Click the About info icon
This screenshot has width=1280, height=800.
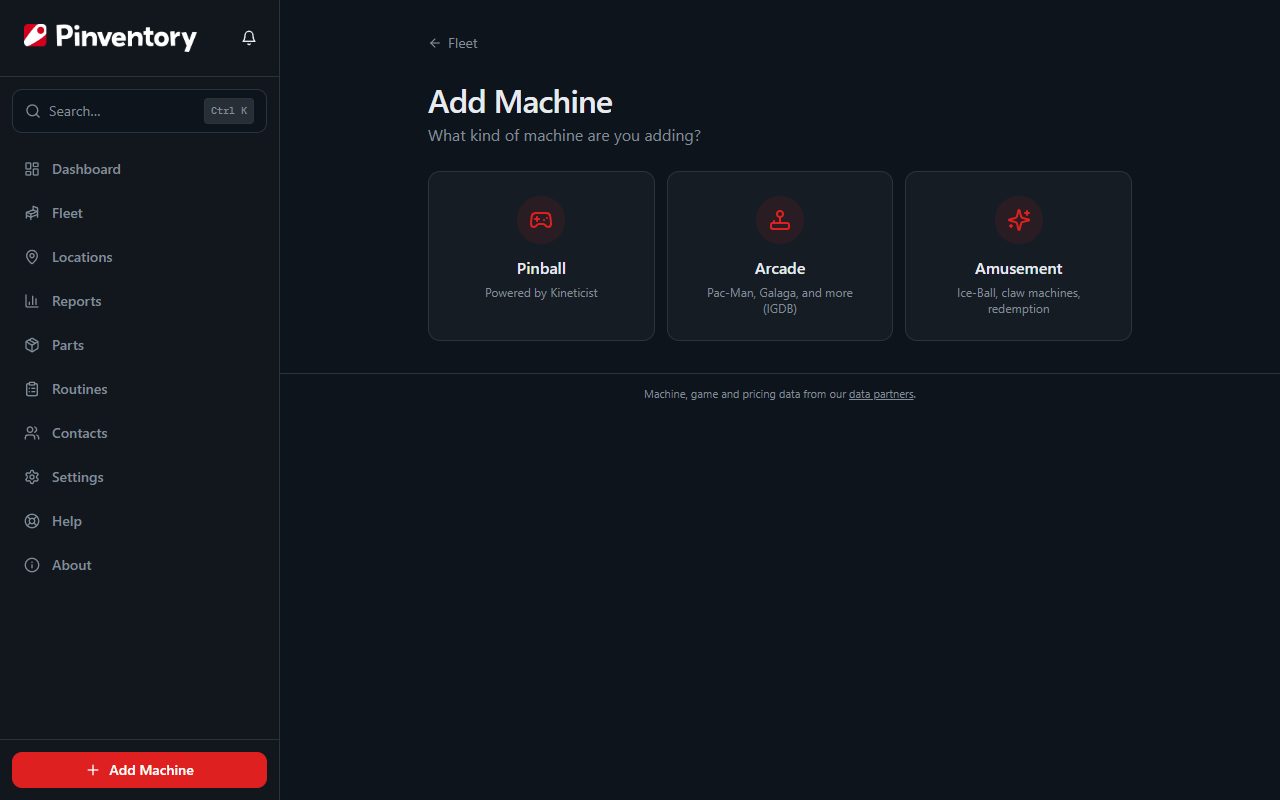(32, 565)
